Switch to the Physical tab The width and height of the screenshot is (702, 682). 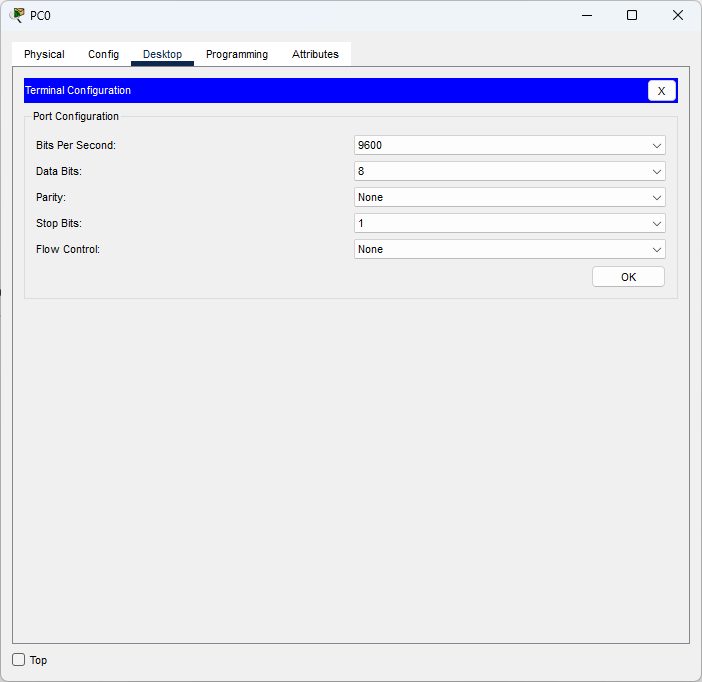44,54
